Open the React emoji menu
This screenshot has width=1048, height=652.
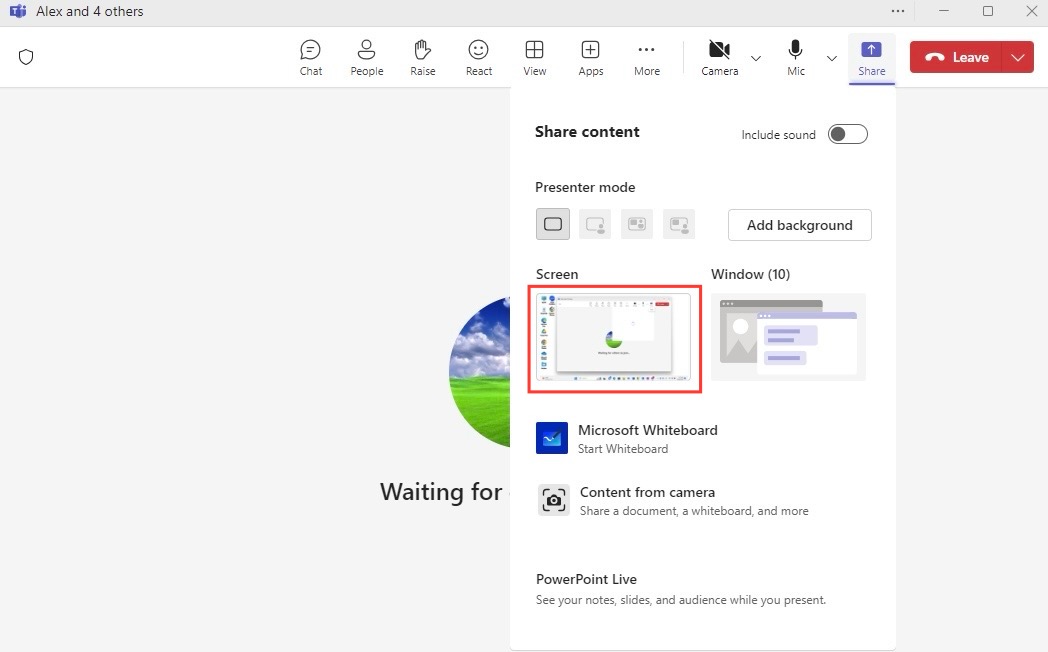click(x=479, y=57)
